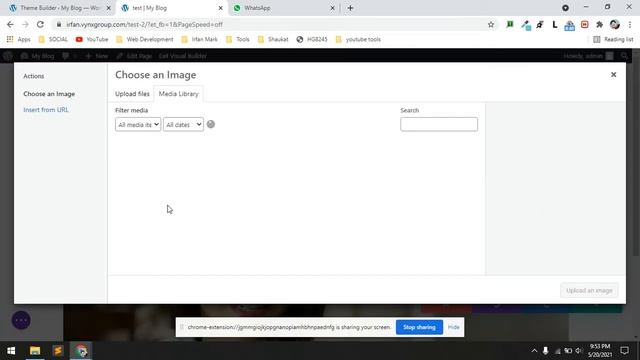Open the Shaukat bookmarks folder
640x360 pixels.
(x=273, y=40)
